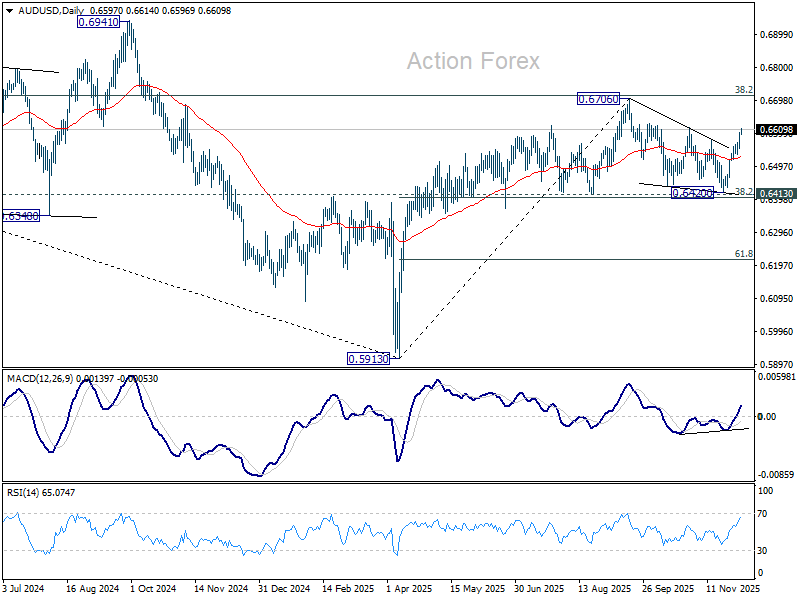Click the 0.68000 price axis label
The height and width of the screenshot is (600, 800).
[x=776, y=67]
